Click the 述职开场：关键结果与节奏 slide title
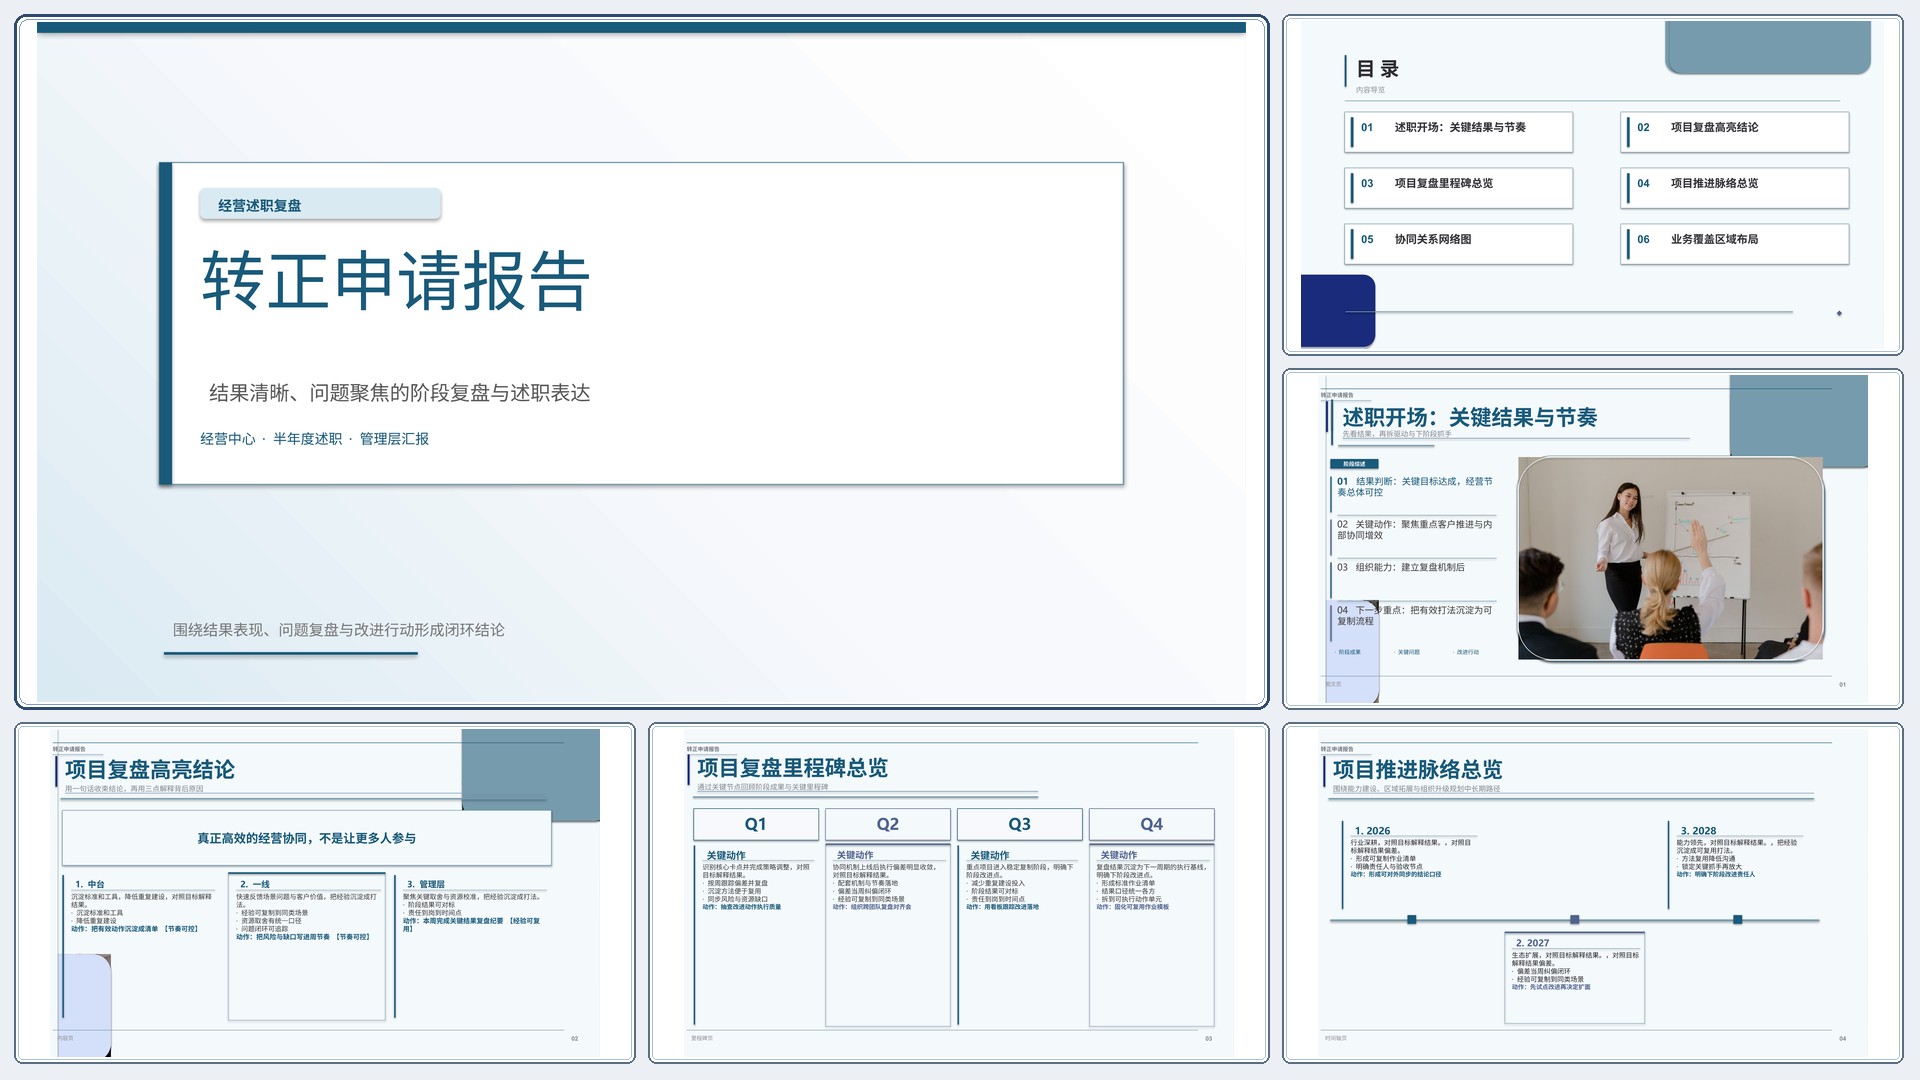 pyautogui.click(x=1469, y=418)
